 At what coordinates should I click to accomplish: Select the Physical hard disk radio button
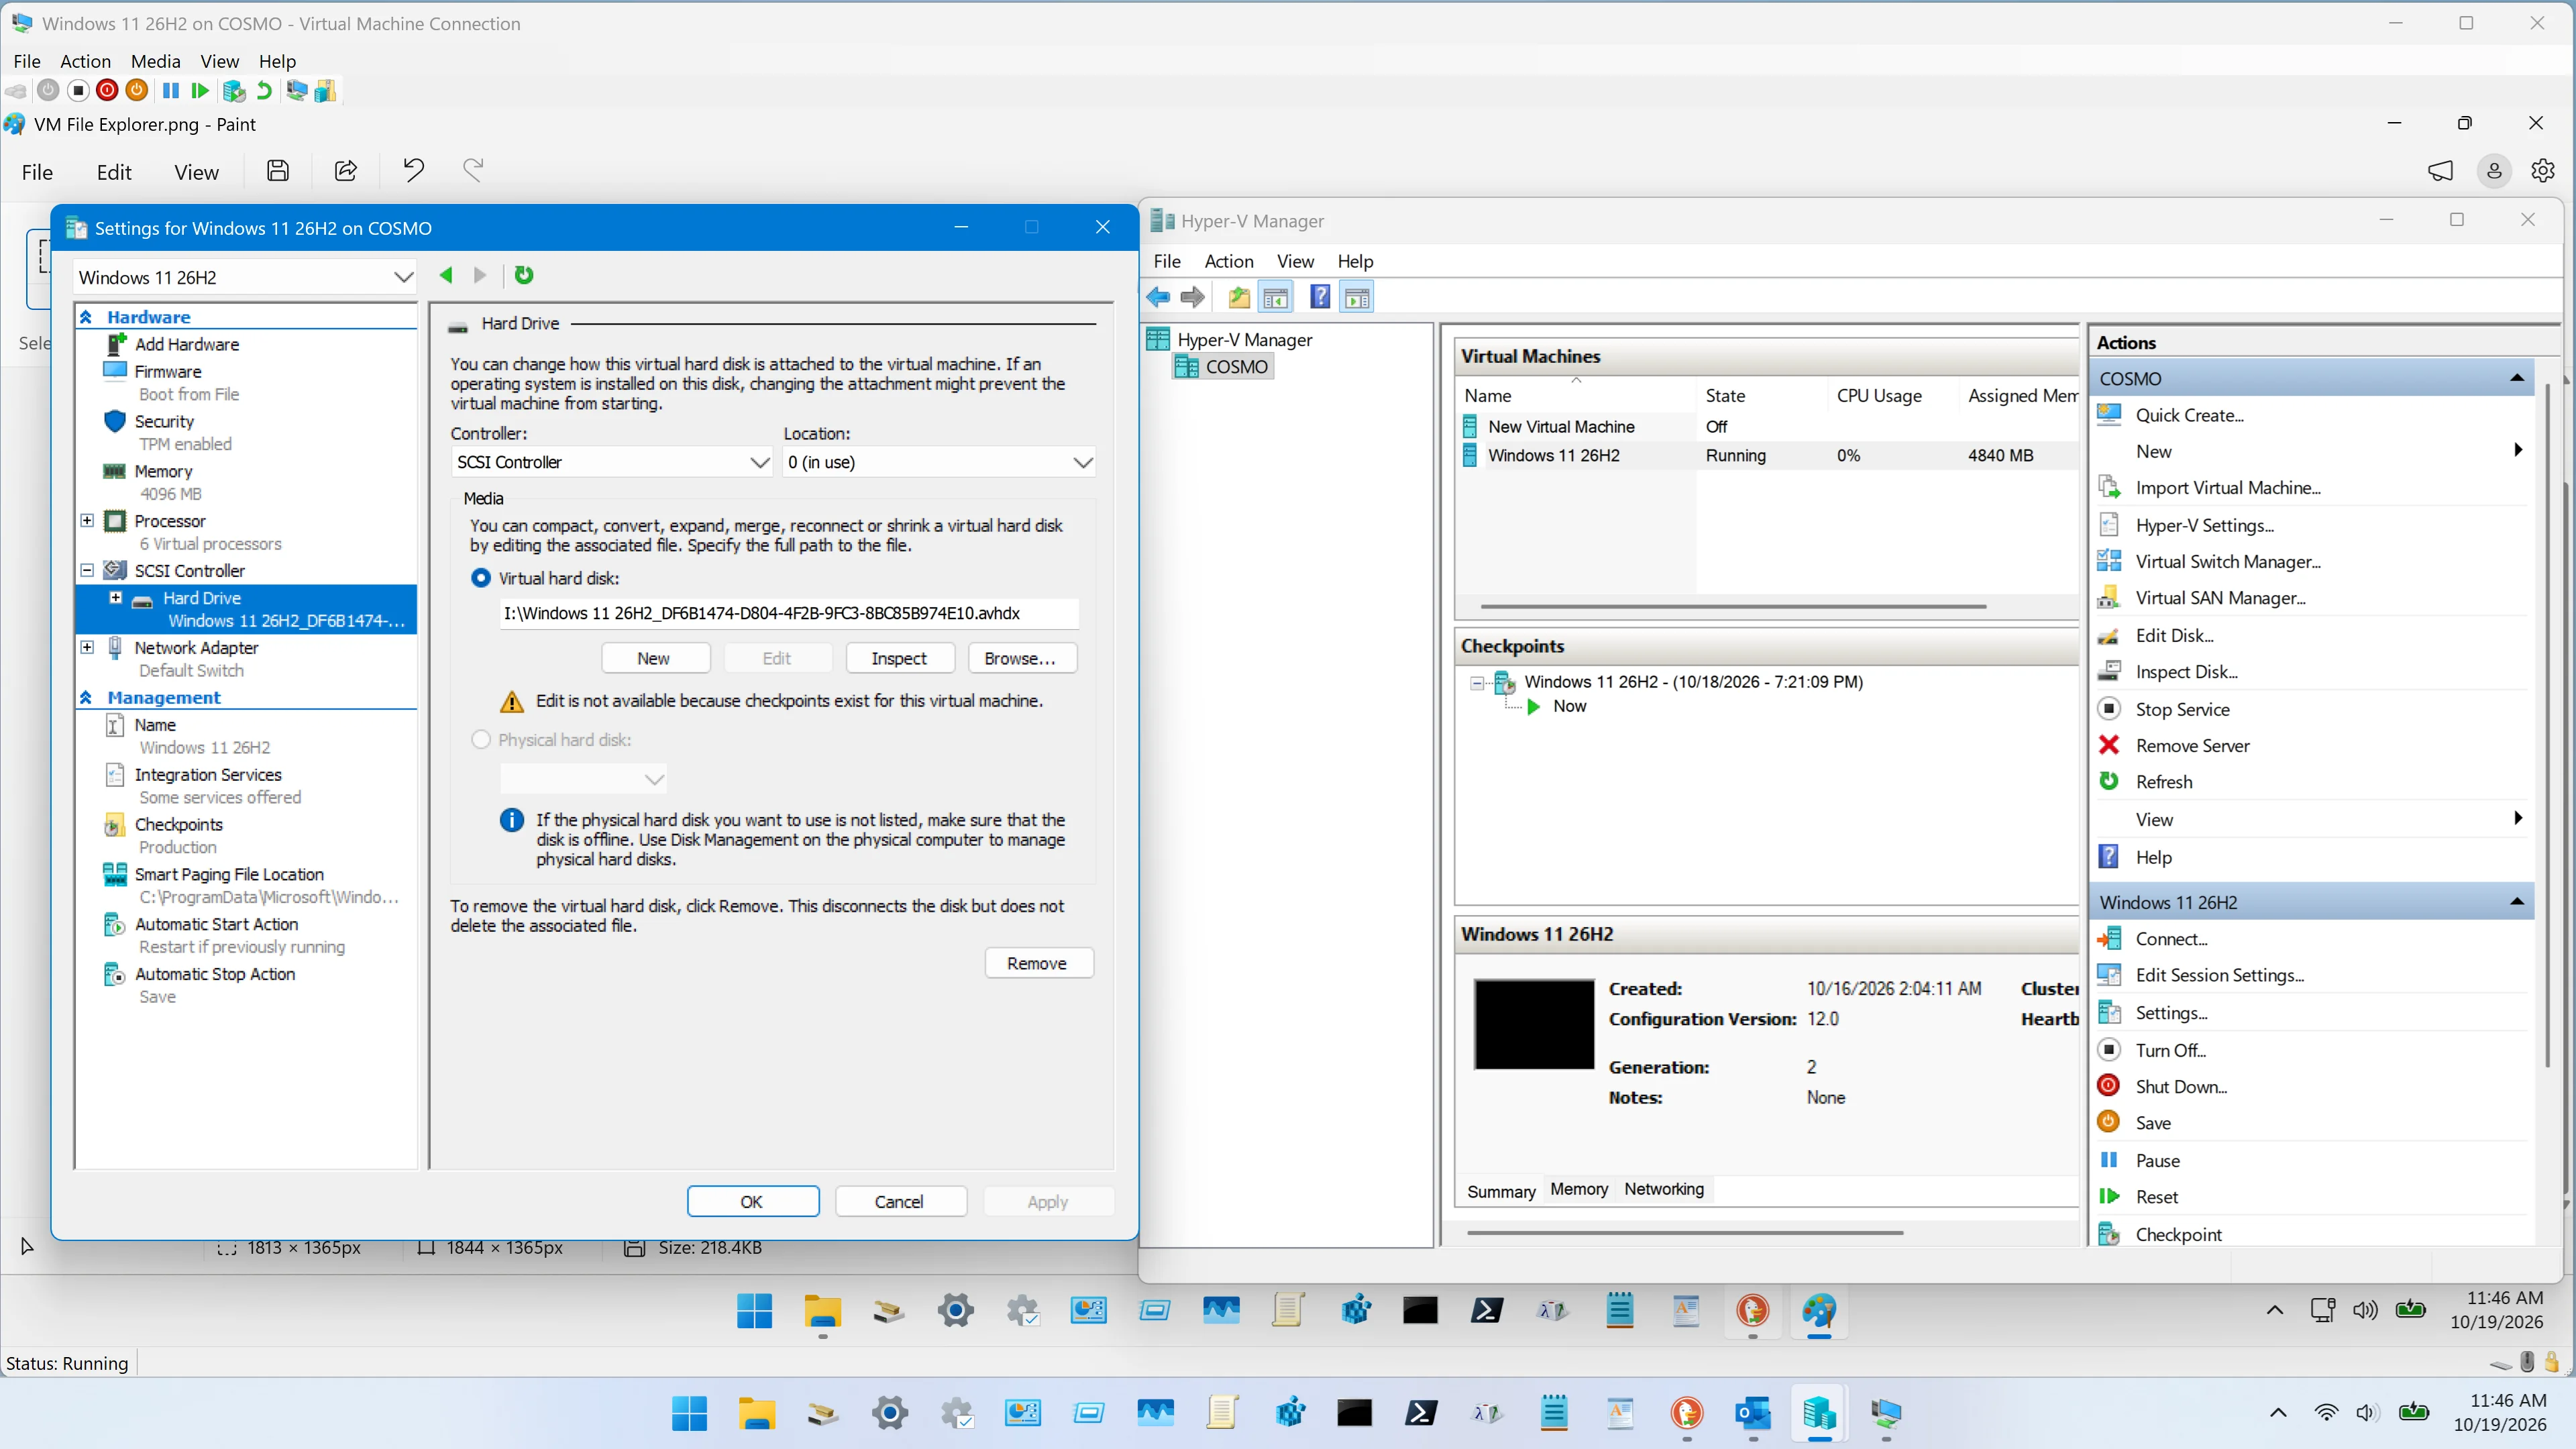point(481,740)
